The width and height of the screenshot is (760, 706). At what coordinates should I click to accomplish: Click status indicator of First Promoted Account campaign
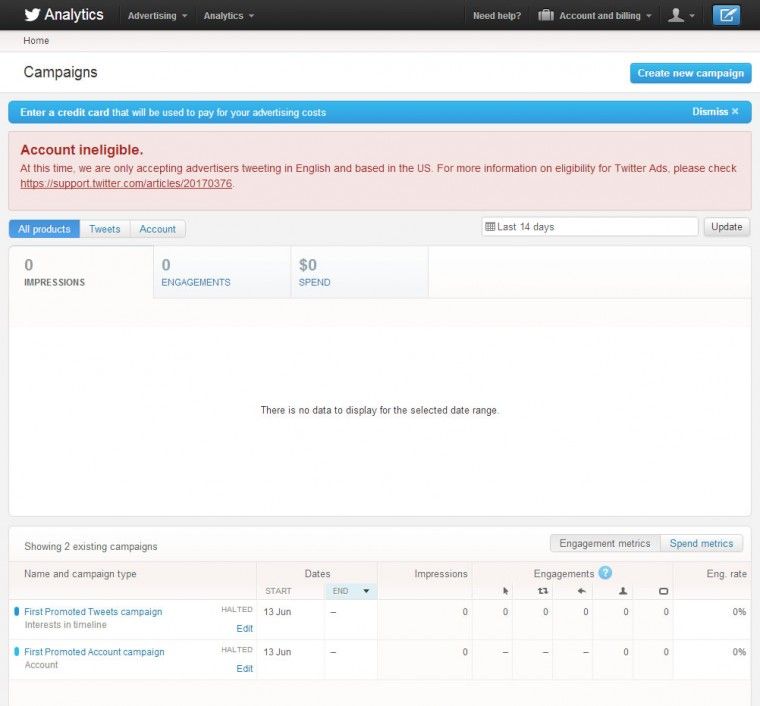(17, 651)
